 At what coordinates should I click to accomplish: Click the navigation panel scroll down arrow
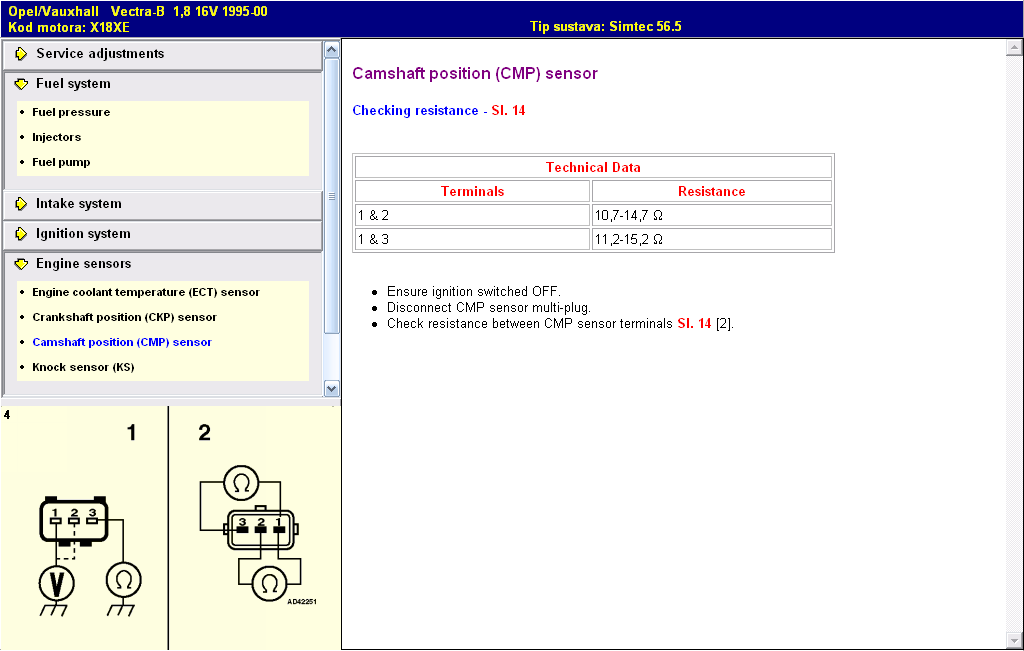coord(332,389)
